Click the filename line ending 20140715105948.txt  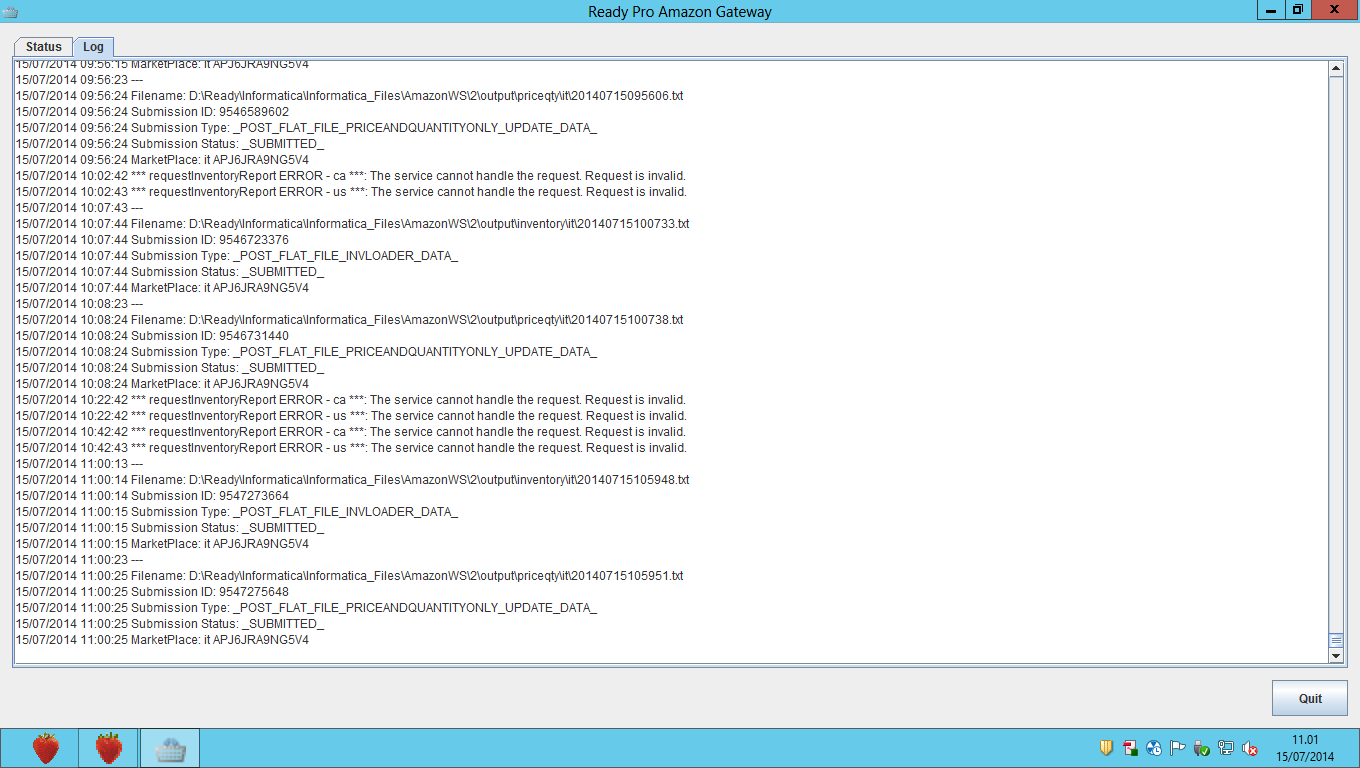tap(352, 480)
